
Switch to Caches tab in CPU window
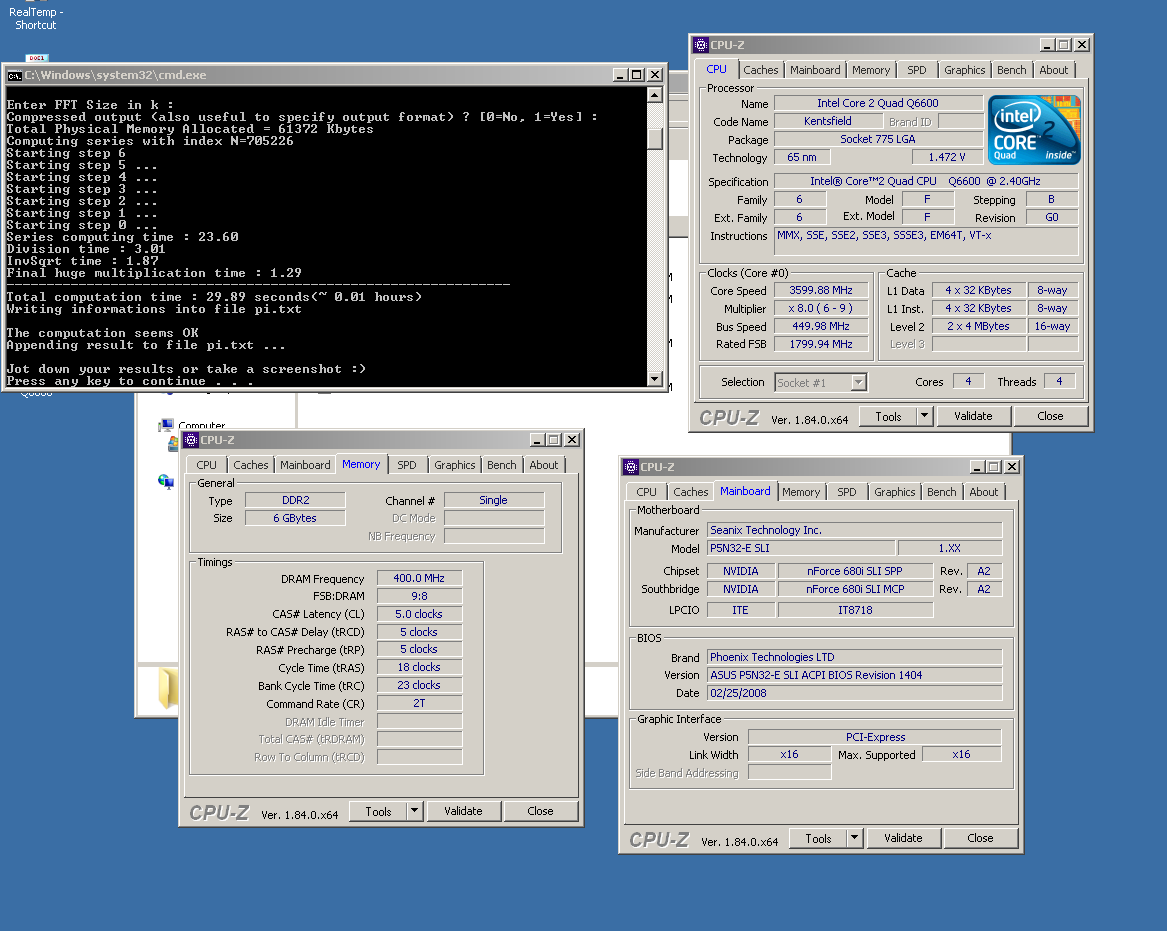(761, 70)
